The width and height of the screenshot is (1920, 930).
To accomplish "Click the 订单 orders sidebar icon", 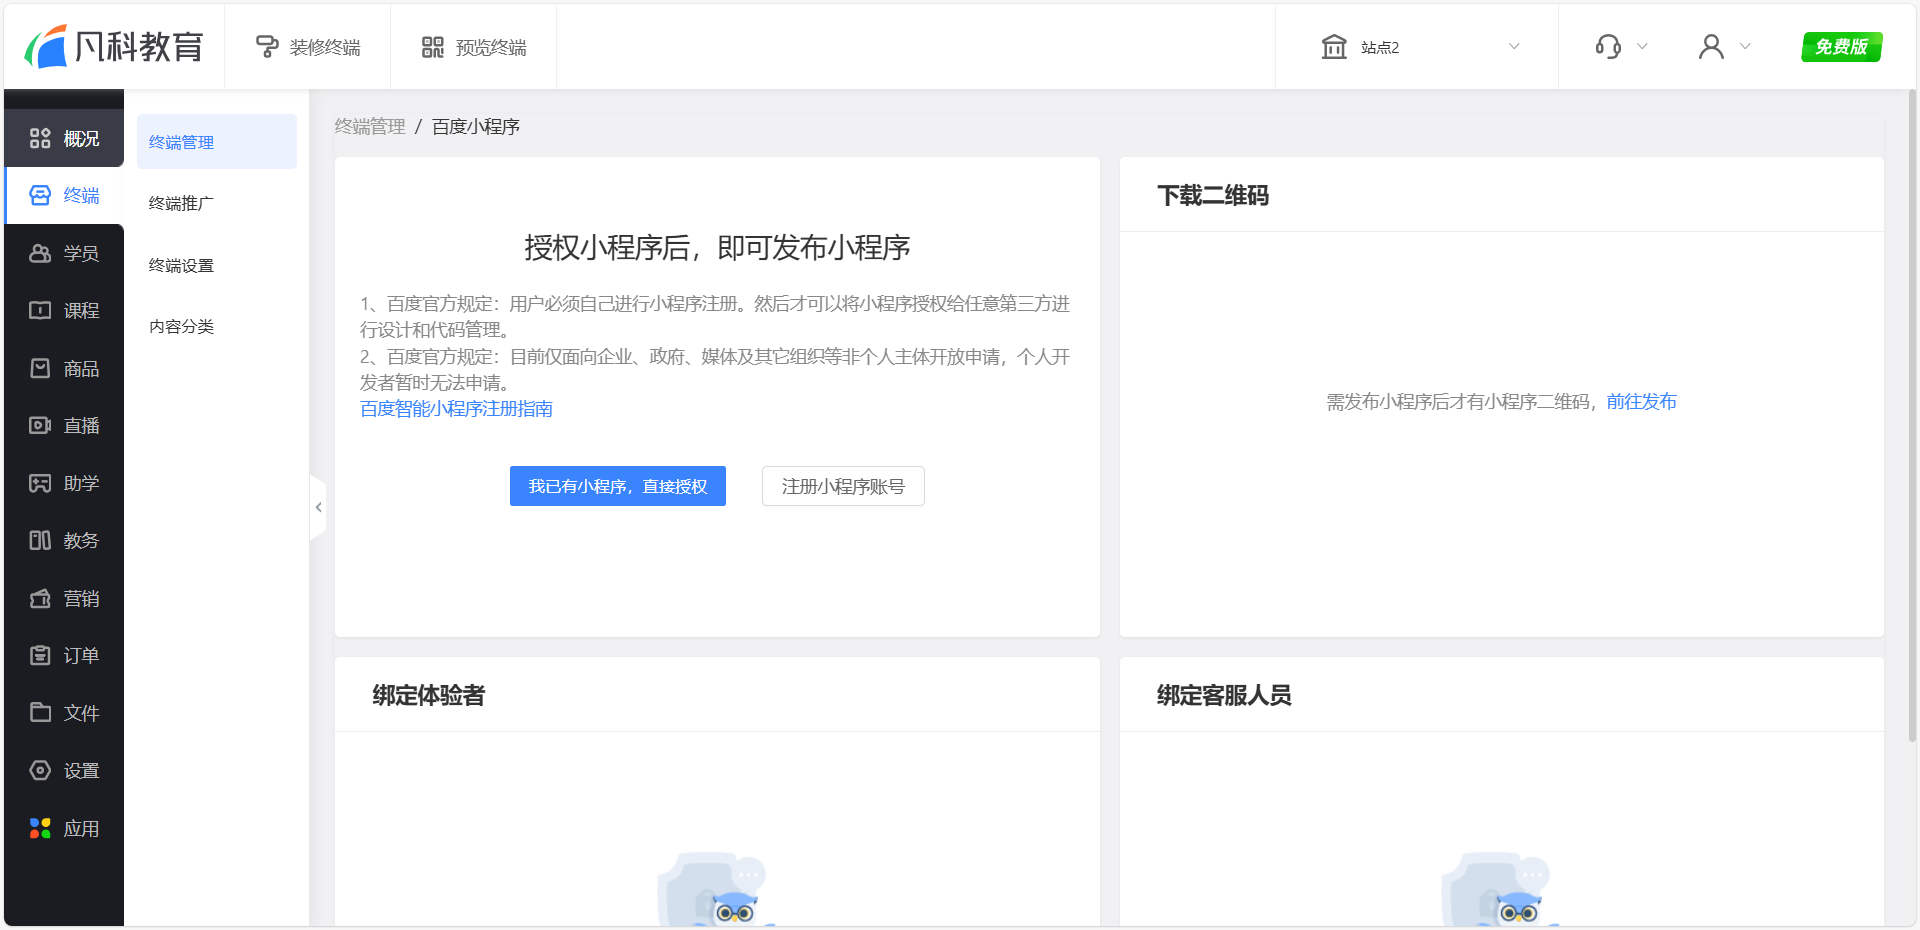I will [x=40, y=656].
